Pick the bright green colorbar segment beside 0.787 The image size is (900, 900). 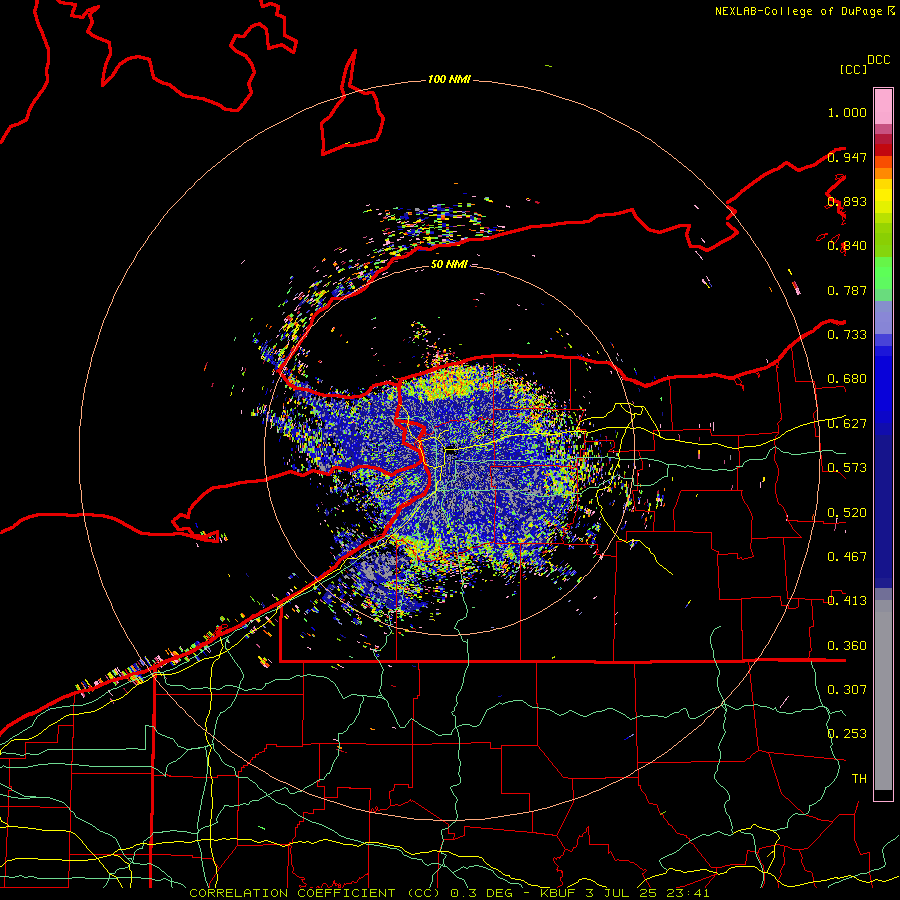pos(883,274)
